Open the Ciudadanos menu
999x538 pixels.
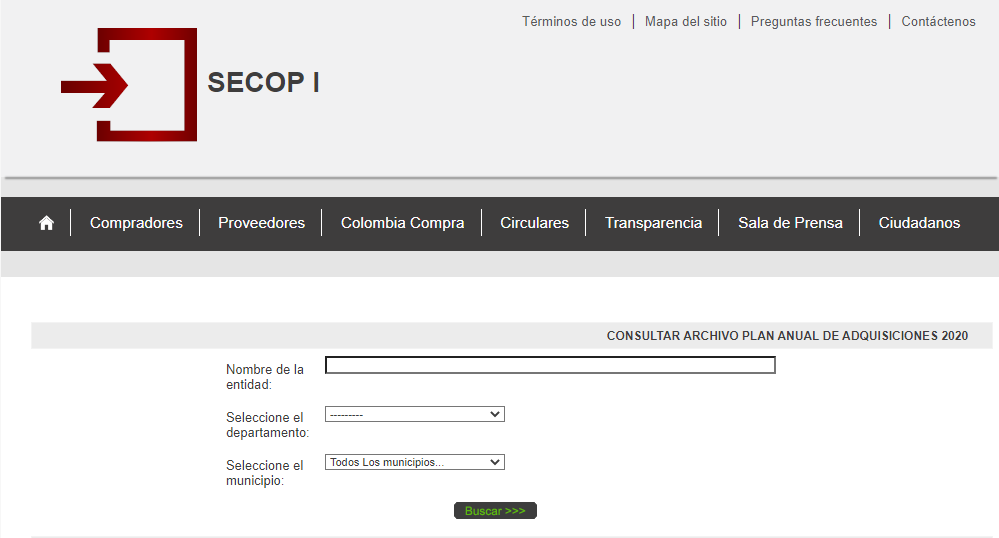tap(919, 223)
